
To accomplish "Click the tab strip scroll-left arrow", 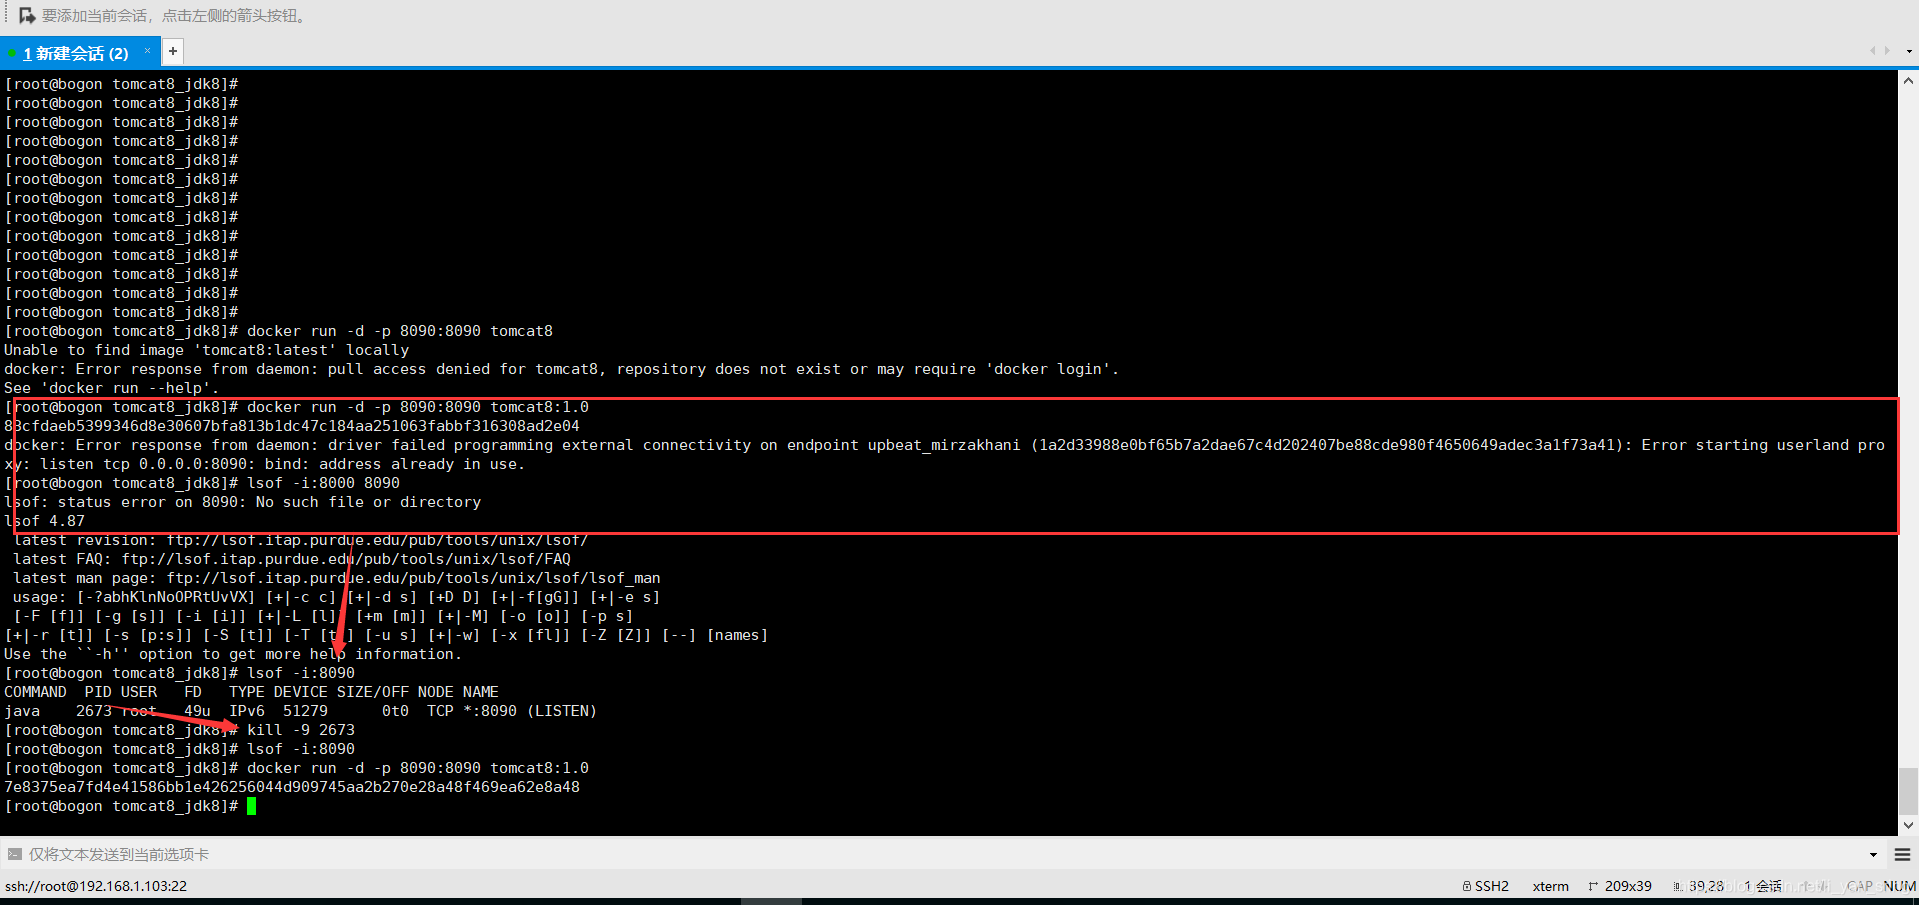I will coord(1872,51).
